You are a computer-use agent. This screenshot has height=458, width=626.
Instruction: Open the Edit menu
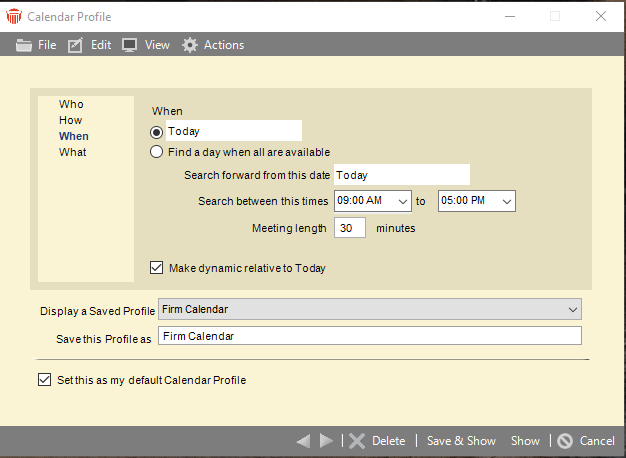click(101, 45)
